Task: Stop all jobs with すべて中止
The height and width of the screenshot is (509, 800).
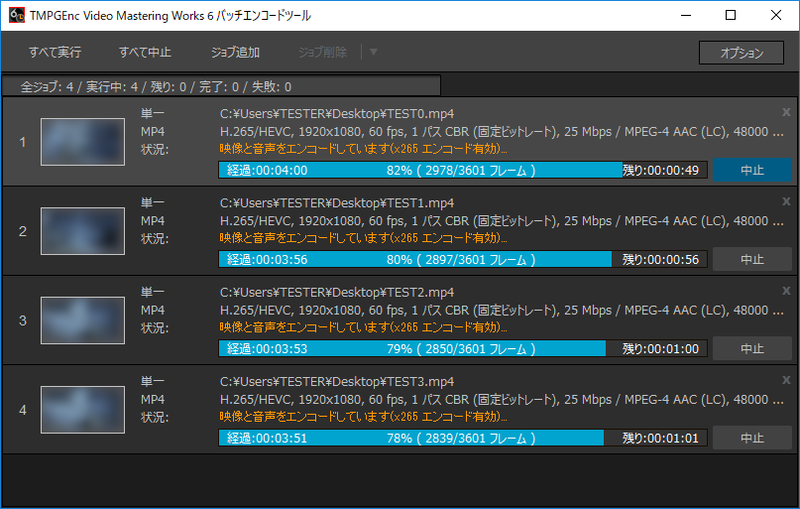Action: [x=145, y=53]
